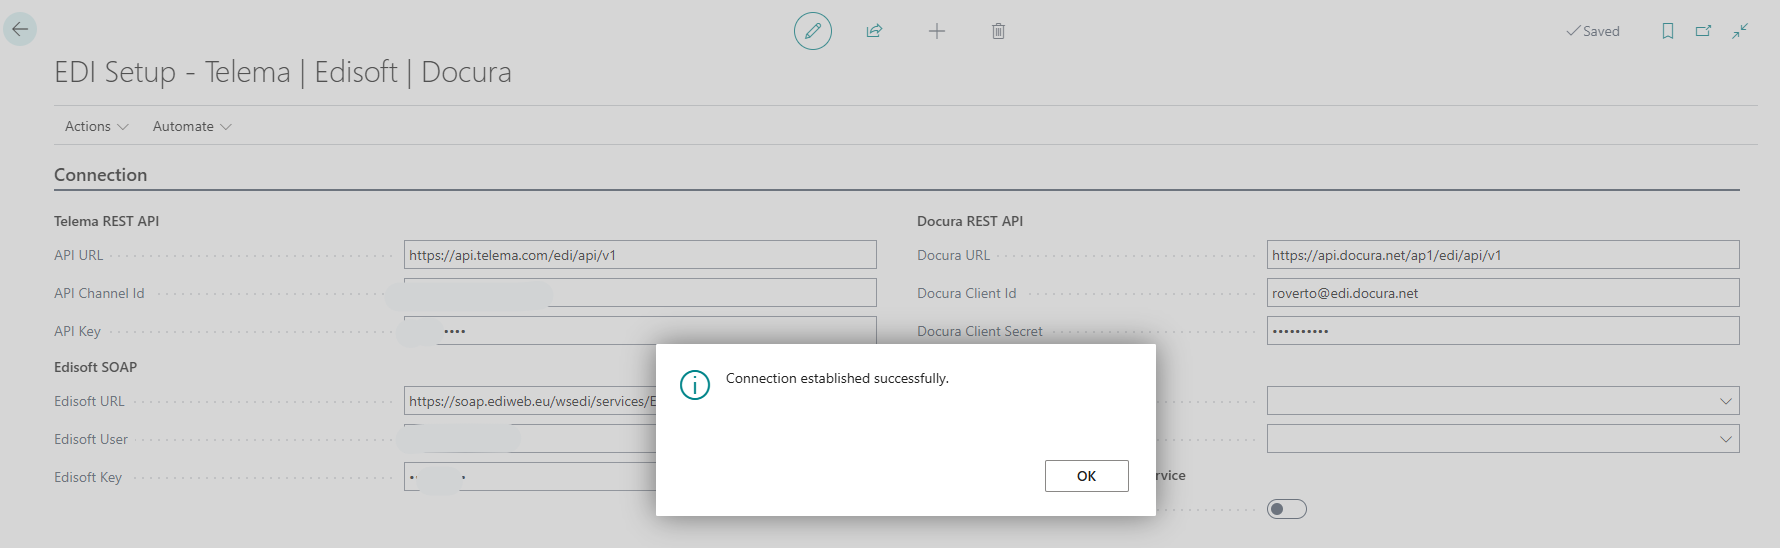This screenshot has width=1780, height=548.
Task: Open the share icon
Action: pos(874,31)
